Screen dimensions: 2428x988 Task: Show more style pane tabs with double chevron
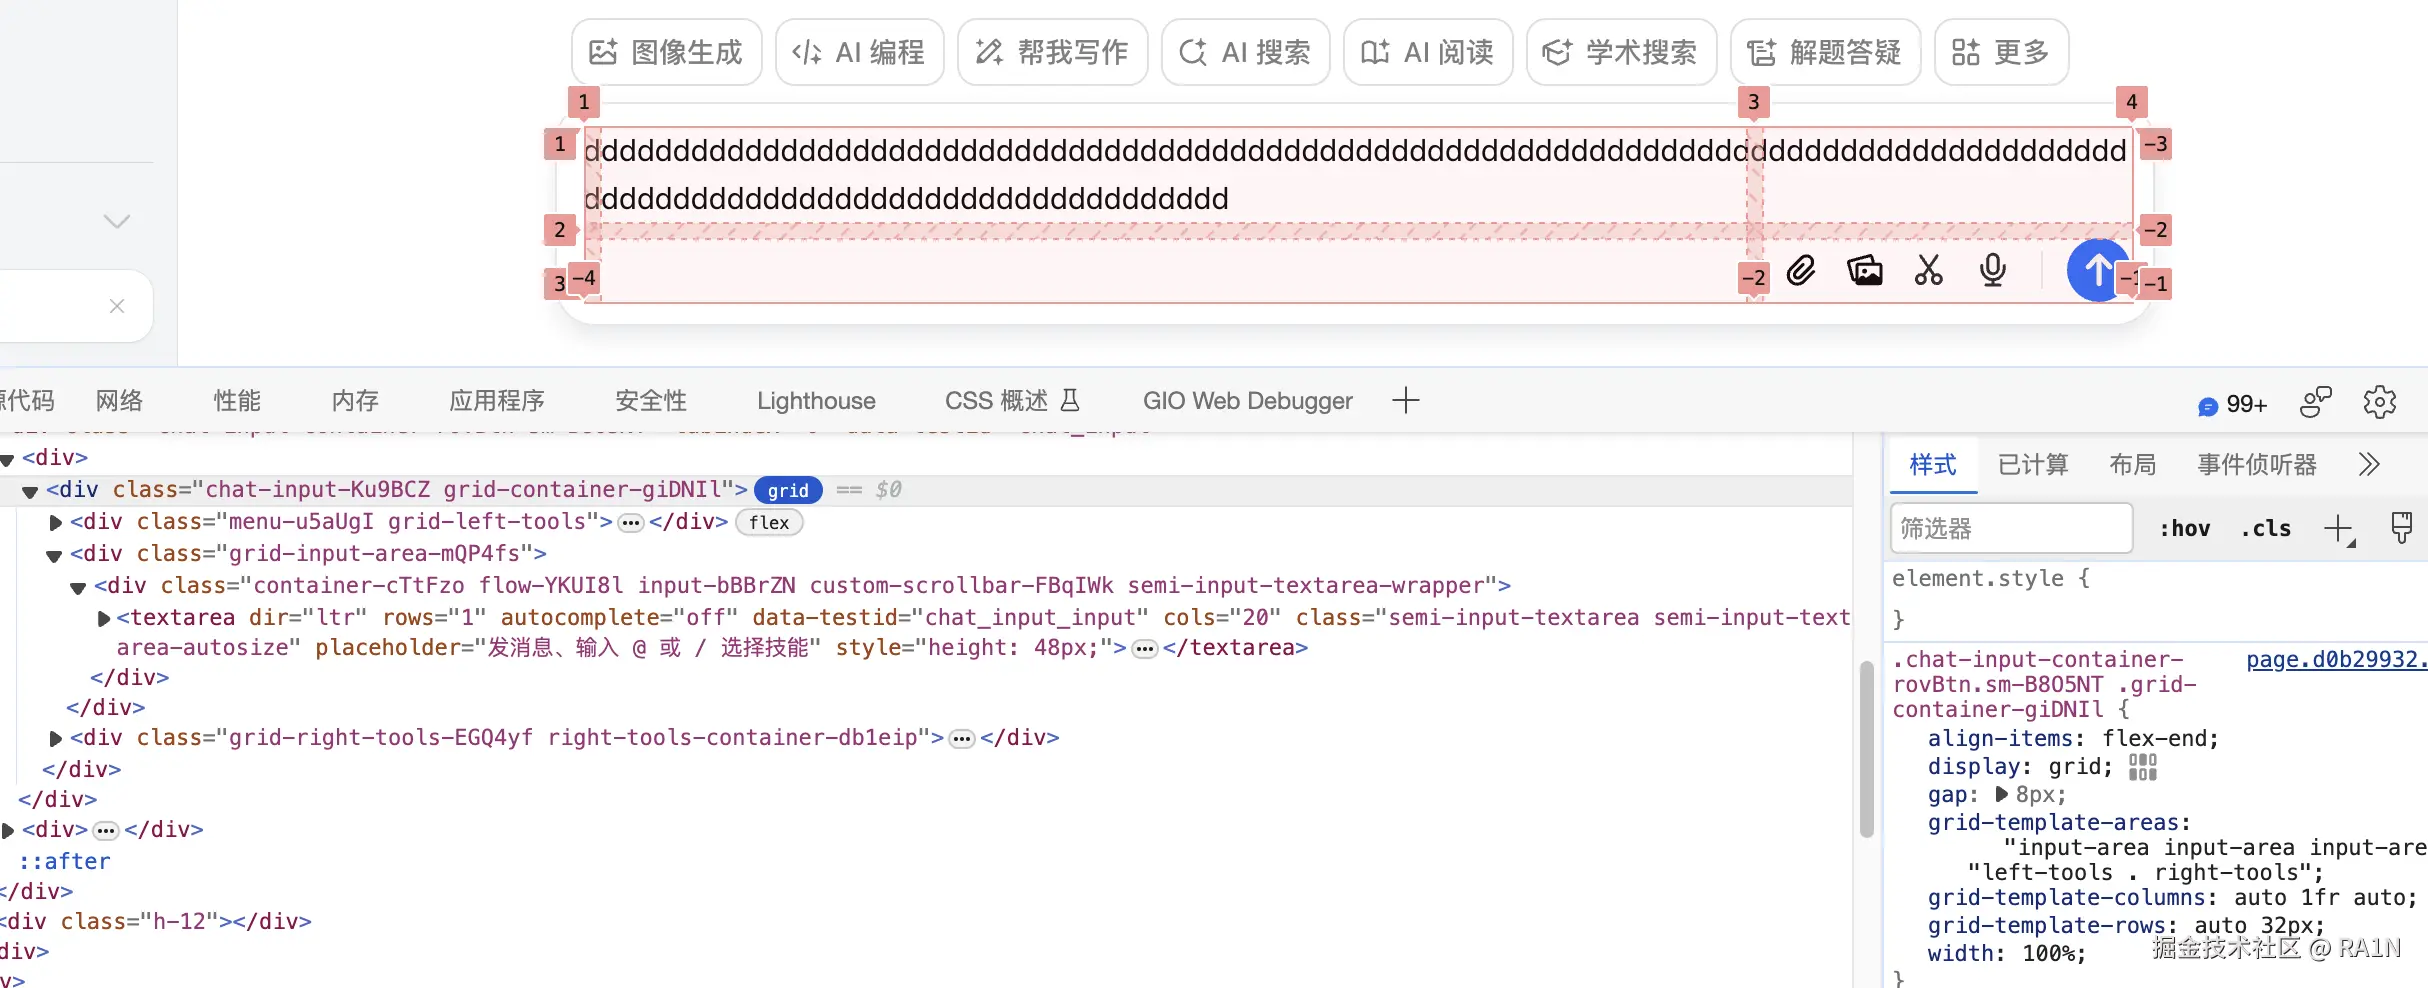[x=2369, y=465]
